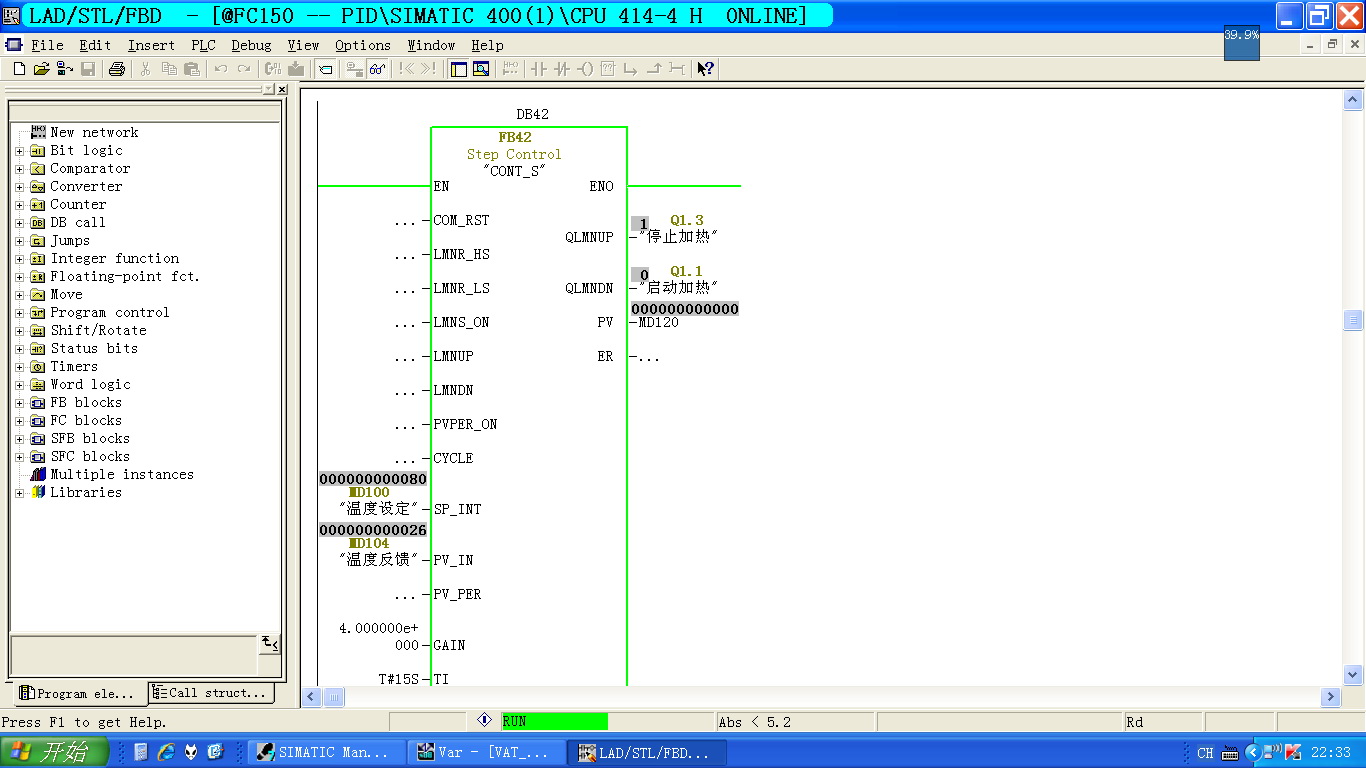Click the Cut scissors toolbar icon
The image size is (1366, 768).
(145, 69)
